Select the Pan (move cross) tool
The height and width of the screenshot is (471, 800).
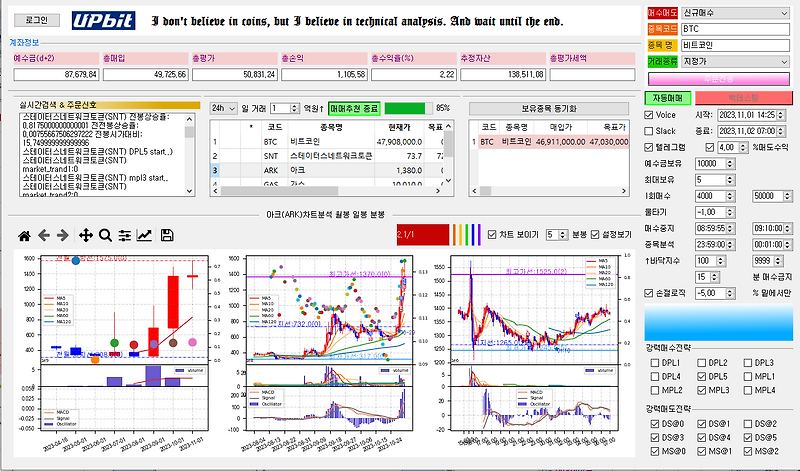(86, 235)
